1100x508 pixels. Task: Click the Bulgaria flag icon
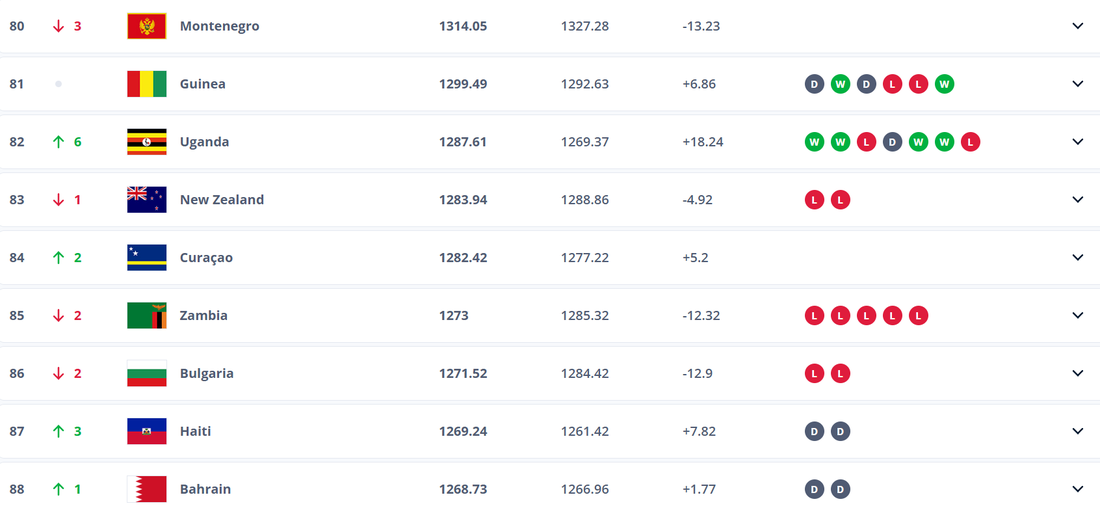[147, 374]
